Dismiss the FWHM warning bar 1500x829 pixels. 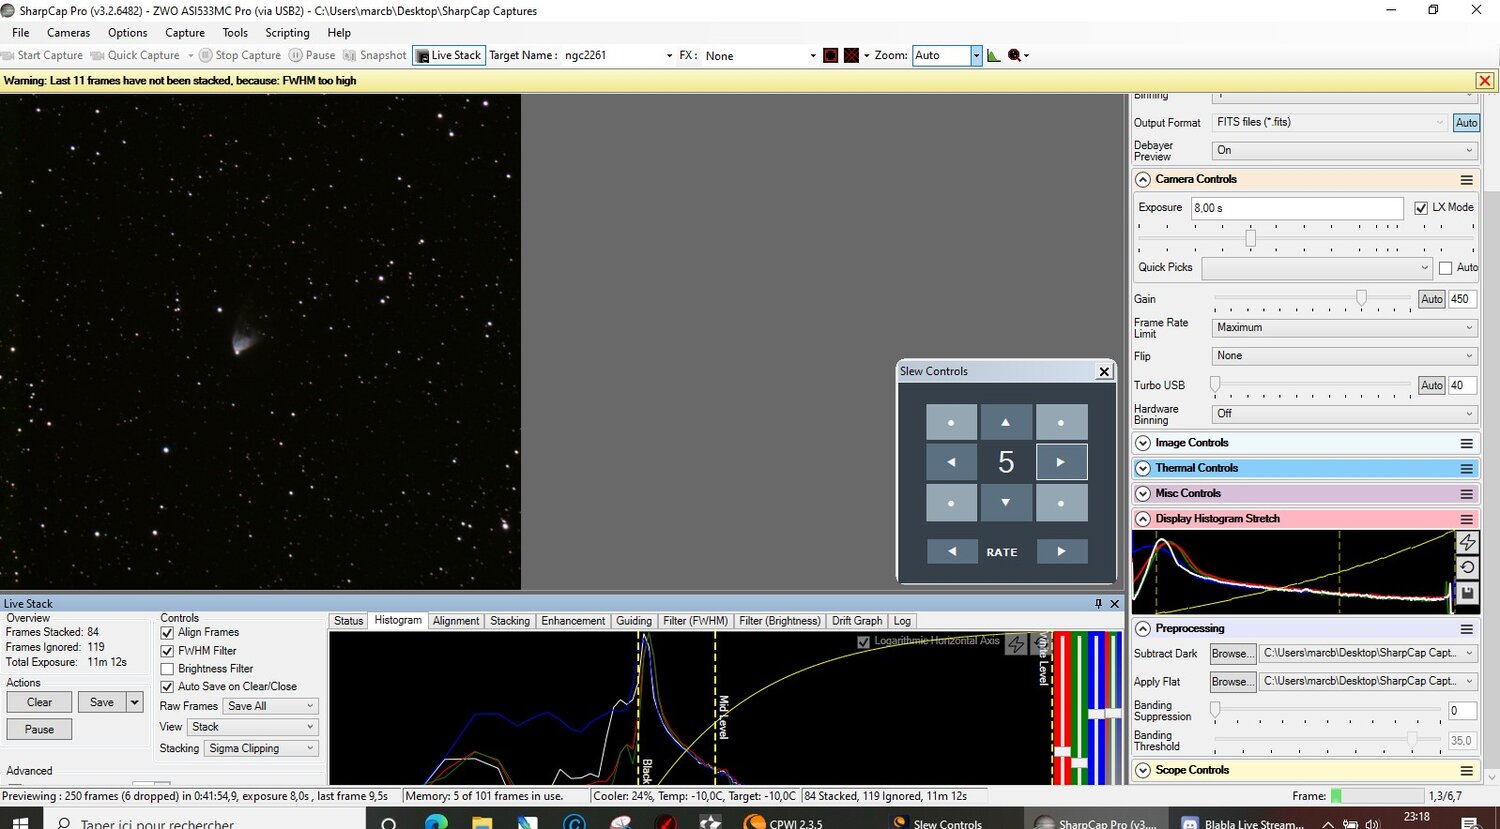(1485, 81)
